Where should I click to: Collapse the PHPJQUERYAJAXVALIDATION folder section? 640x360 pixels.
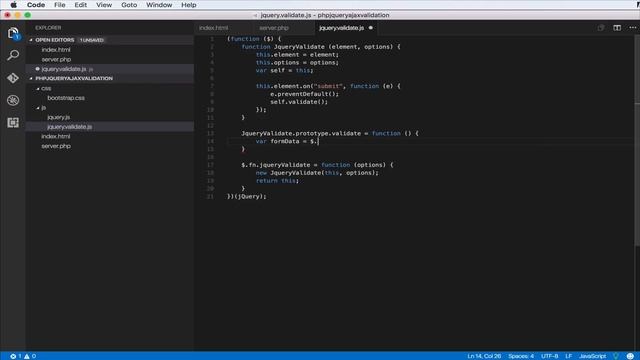pyautogui.click(x=31, y=78)
